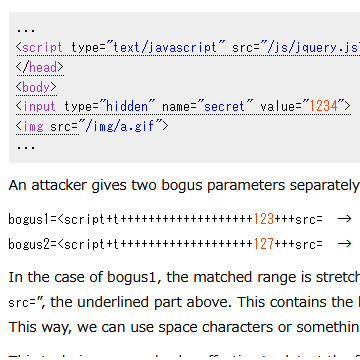360x360 pixels.
Task: Click the purple 'script' tag name
Action: pyautogui.click(x=42, y=48)
